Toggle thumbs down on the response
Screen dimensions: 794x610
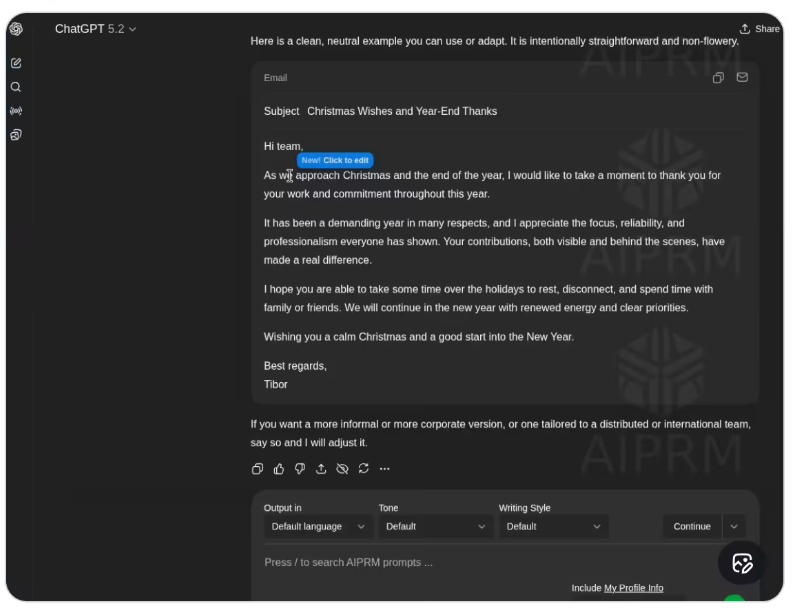pyautogui.click(x=300, y=469)
